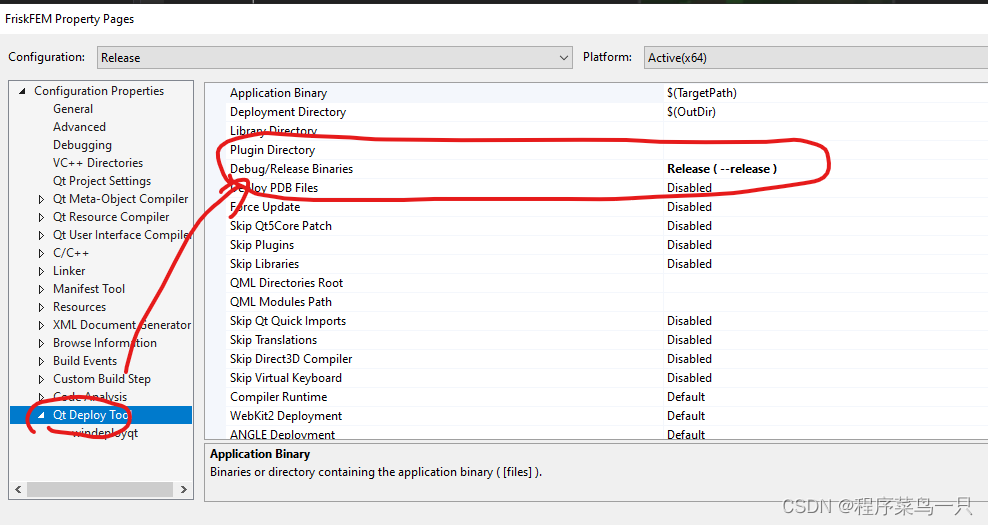Click the Disabled value for Skip Plugins
988x525 pixels.
point(689,245)
